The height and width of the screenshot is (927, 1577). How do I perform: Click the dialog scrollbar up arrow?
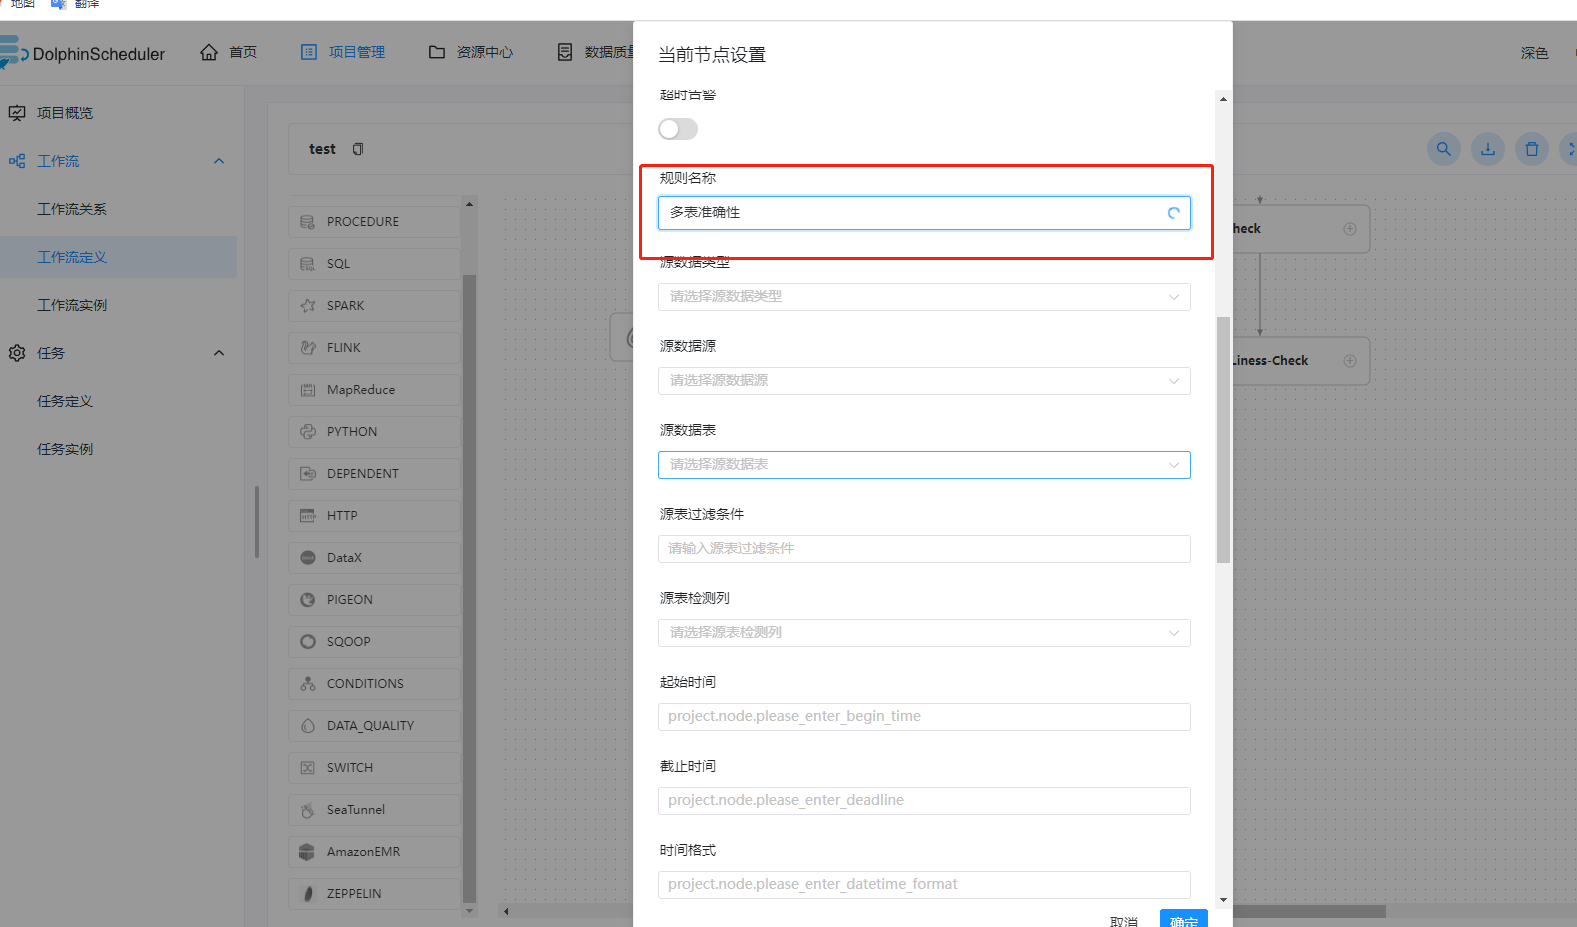point(1223,99)
